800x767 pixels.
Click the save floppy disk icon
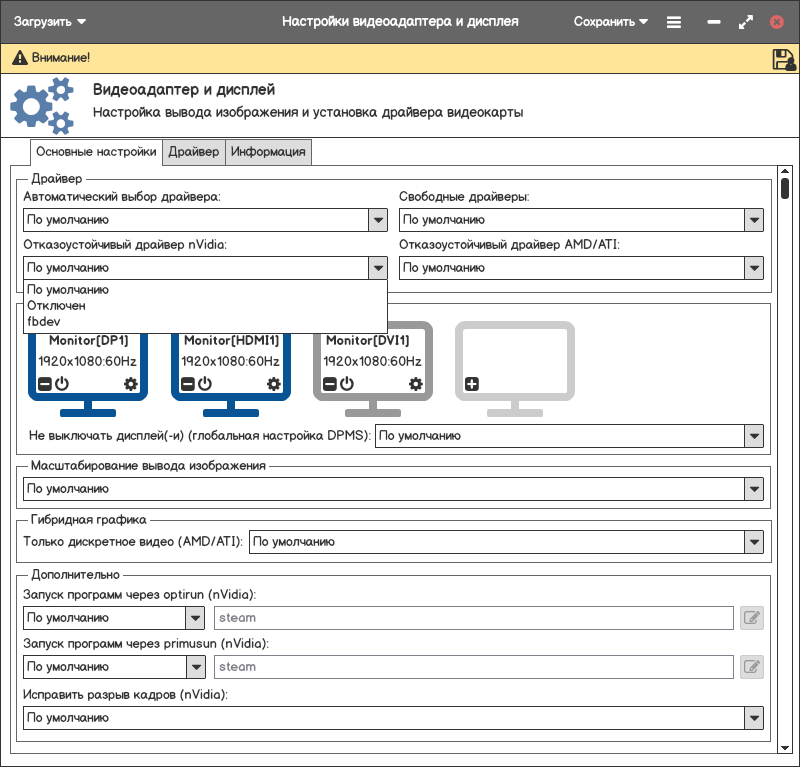783,59
